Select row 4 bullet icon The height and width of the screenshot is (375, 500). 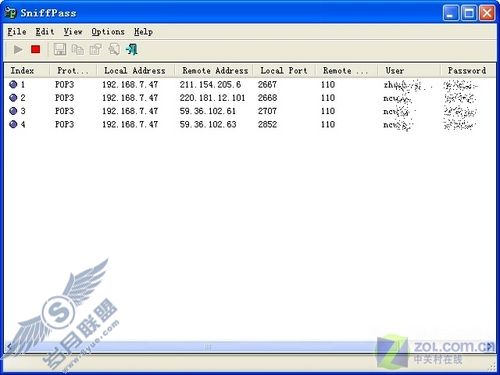(x=13, y=124)
